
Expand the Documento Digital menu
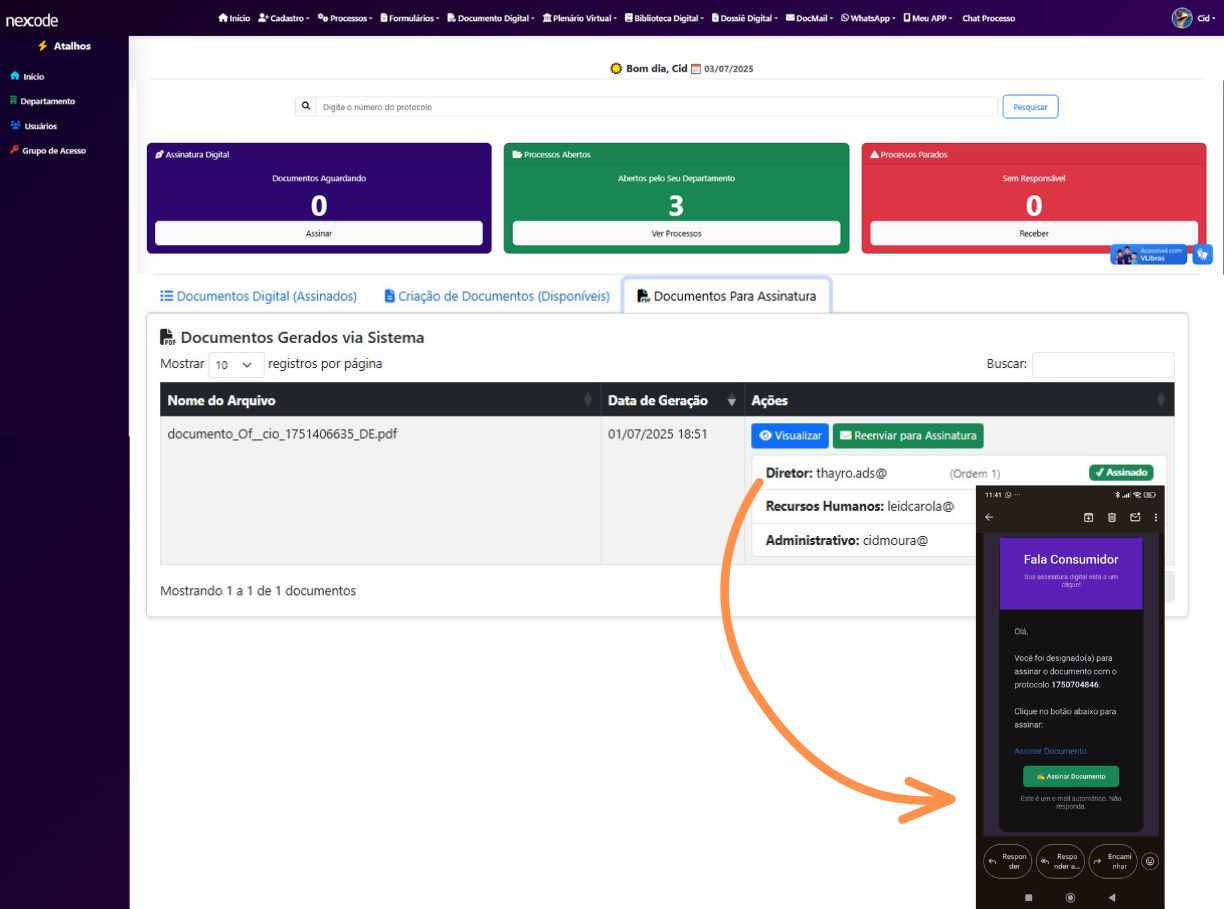(x=491, y=18)
